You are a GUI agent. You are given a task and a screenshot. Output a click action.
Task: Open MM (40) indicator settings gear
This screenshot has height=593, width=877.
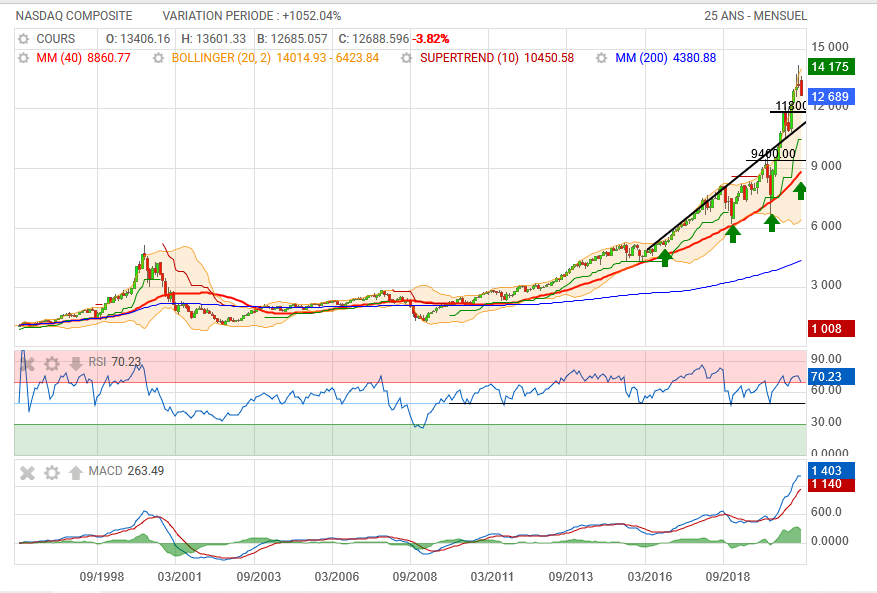(x=23, y=58)
